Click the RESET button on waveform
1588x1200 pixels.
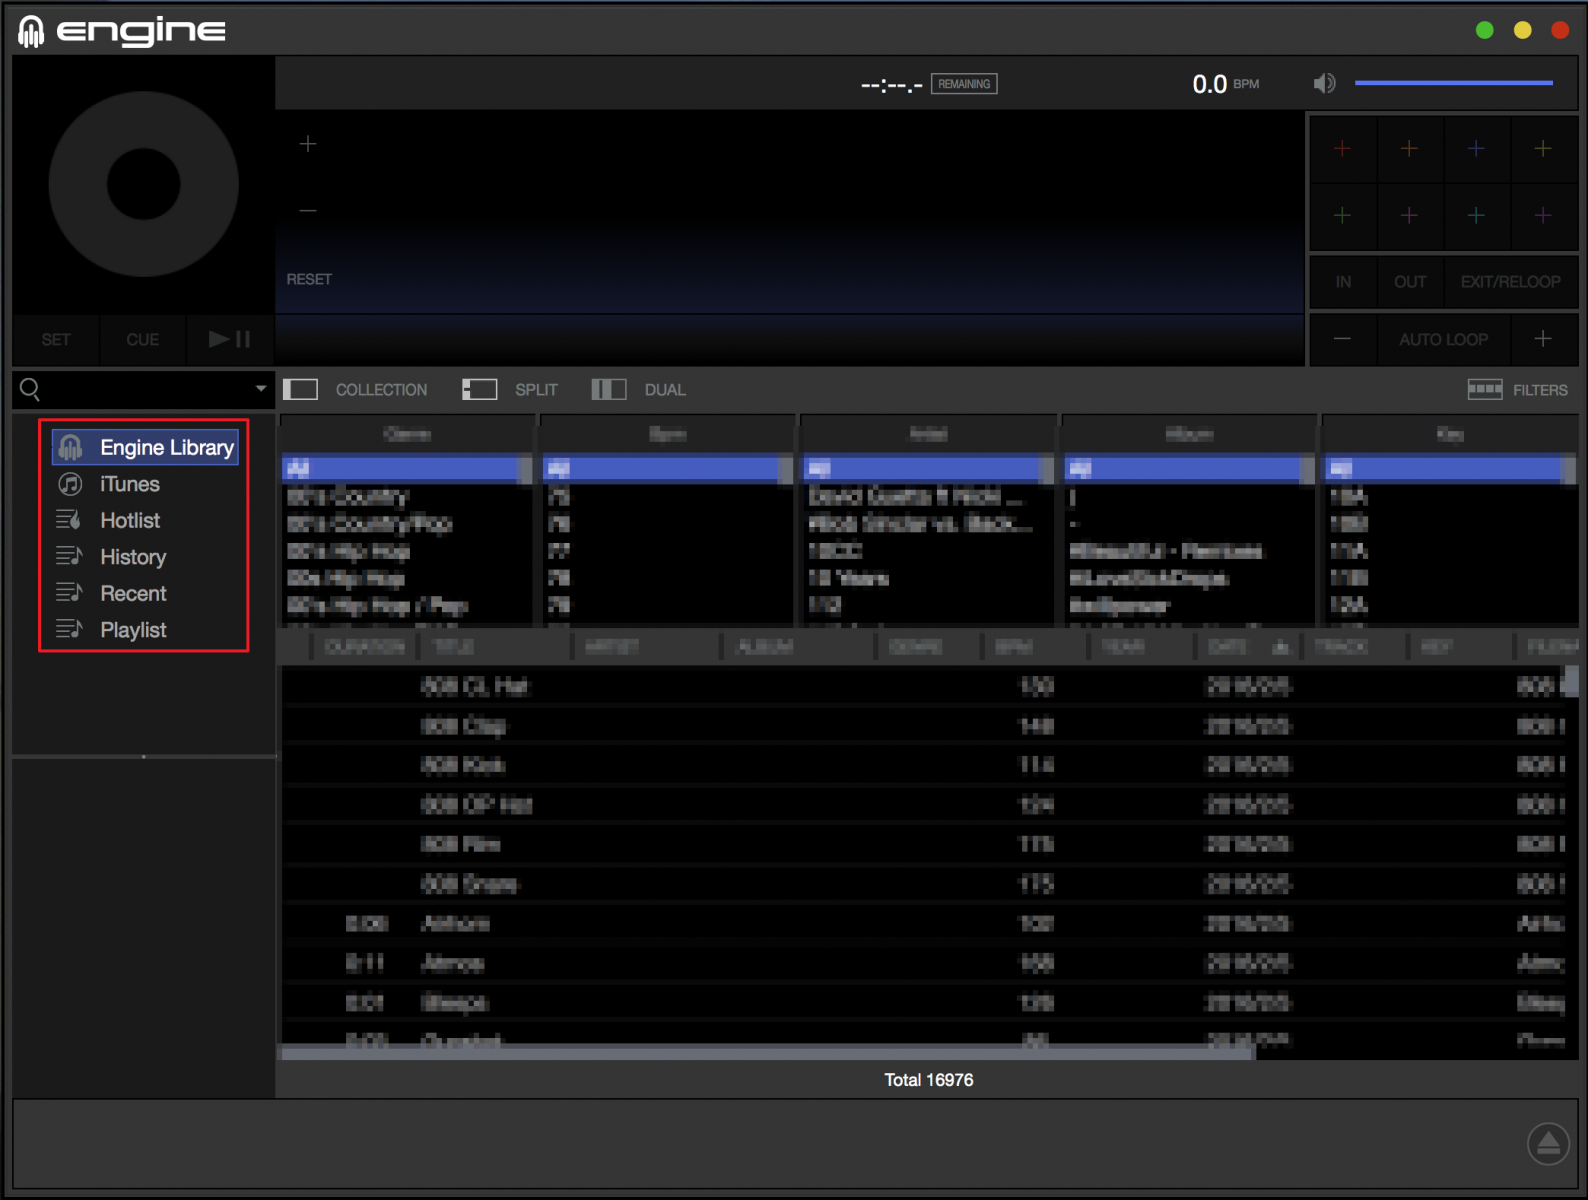point(309,279)
